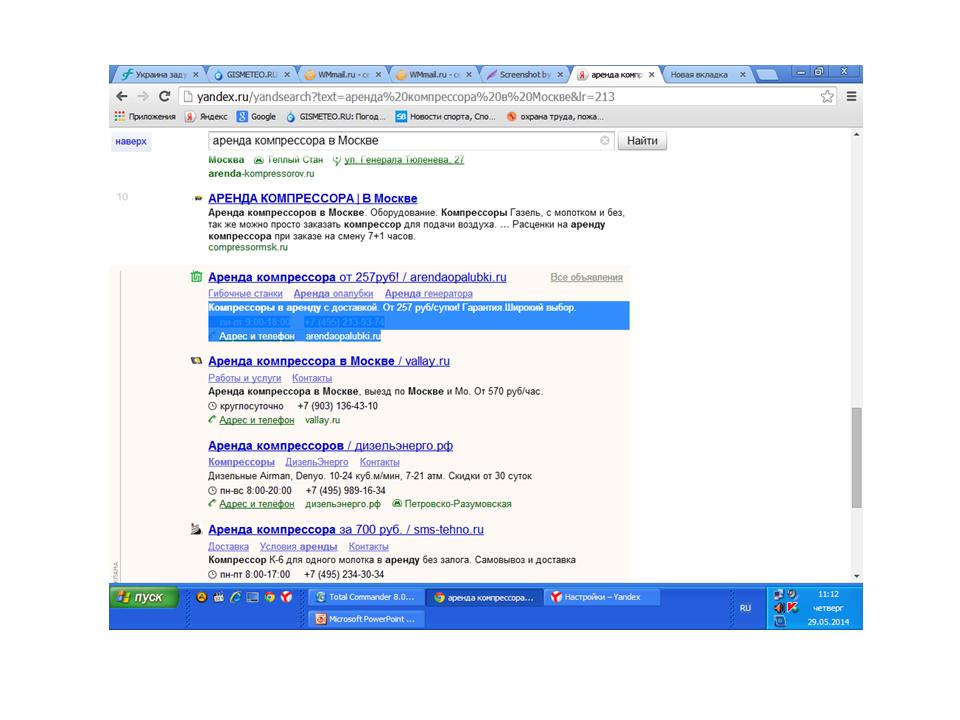The image size is (960, 720).
Task: Open the охрана труда bookmark
Action: [x=555, y=116]
